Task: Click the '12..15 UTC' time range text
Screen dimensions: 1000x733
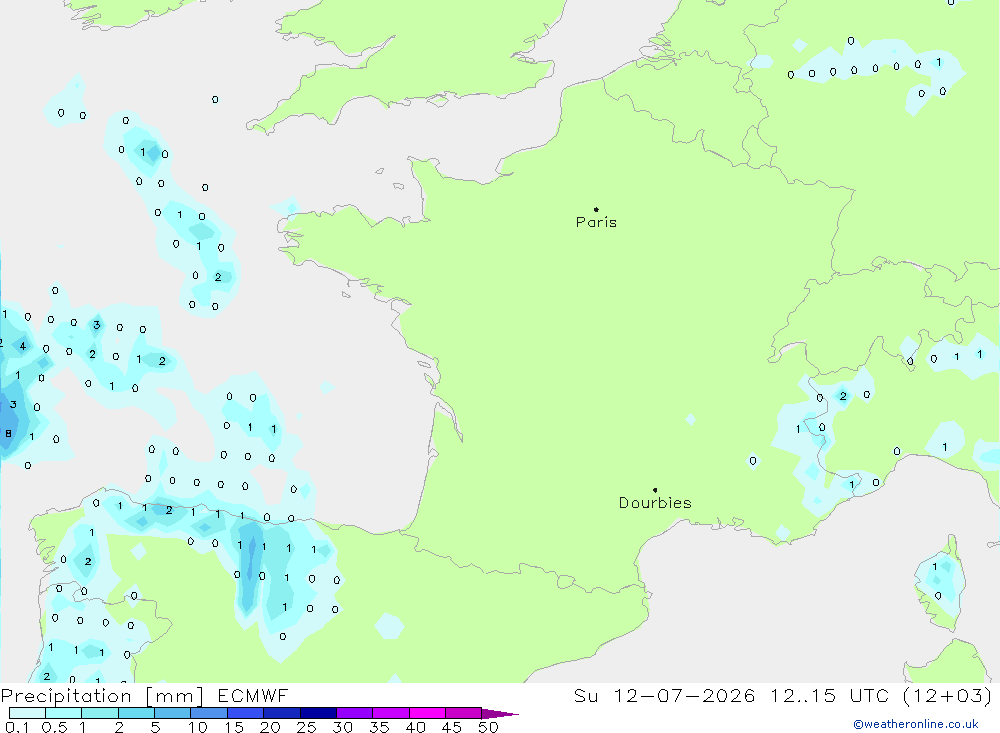Action: [832, 695]
